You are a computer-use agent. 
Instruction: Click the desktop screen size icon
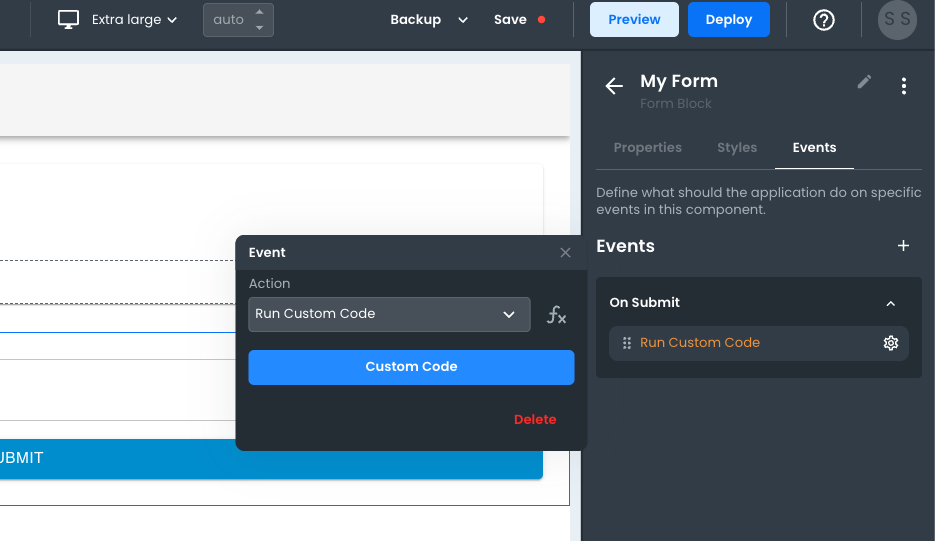[68, 20]
